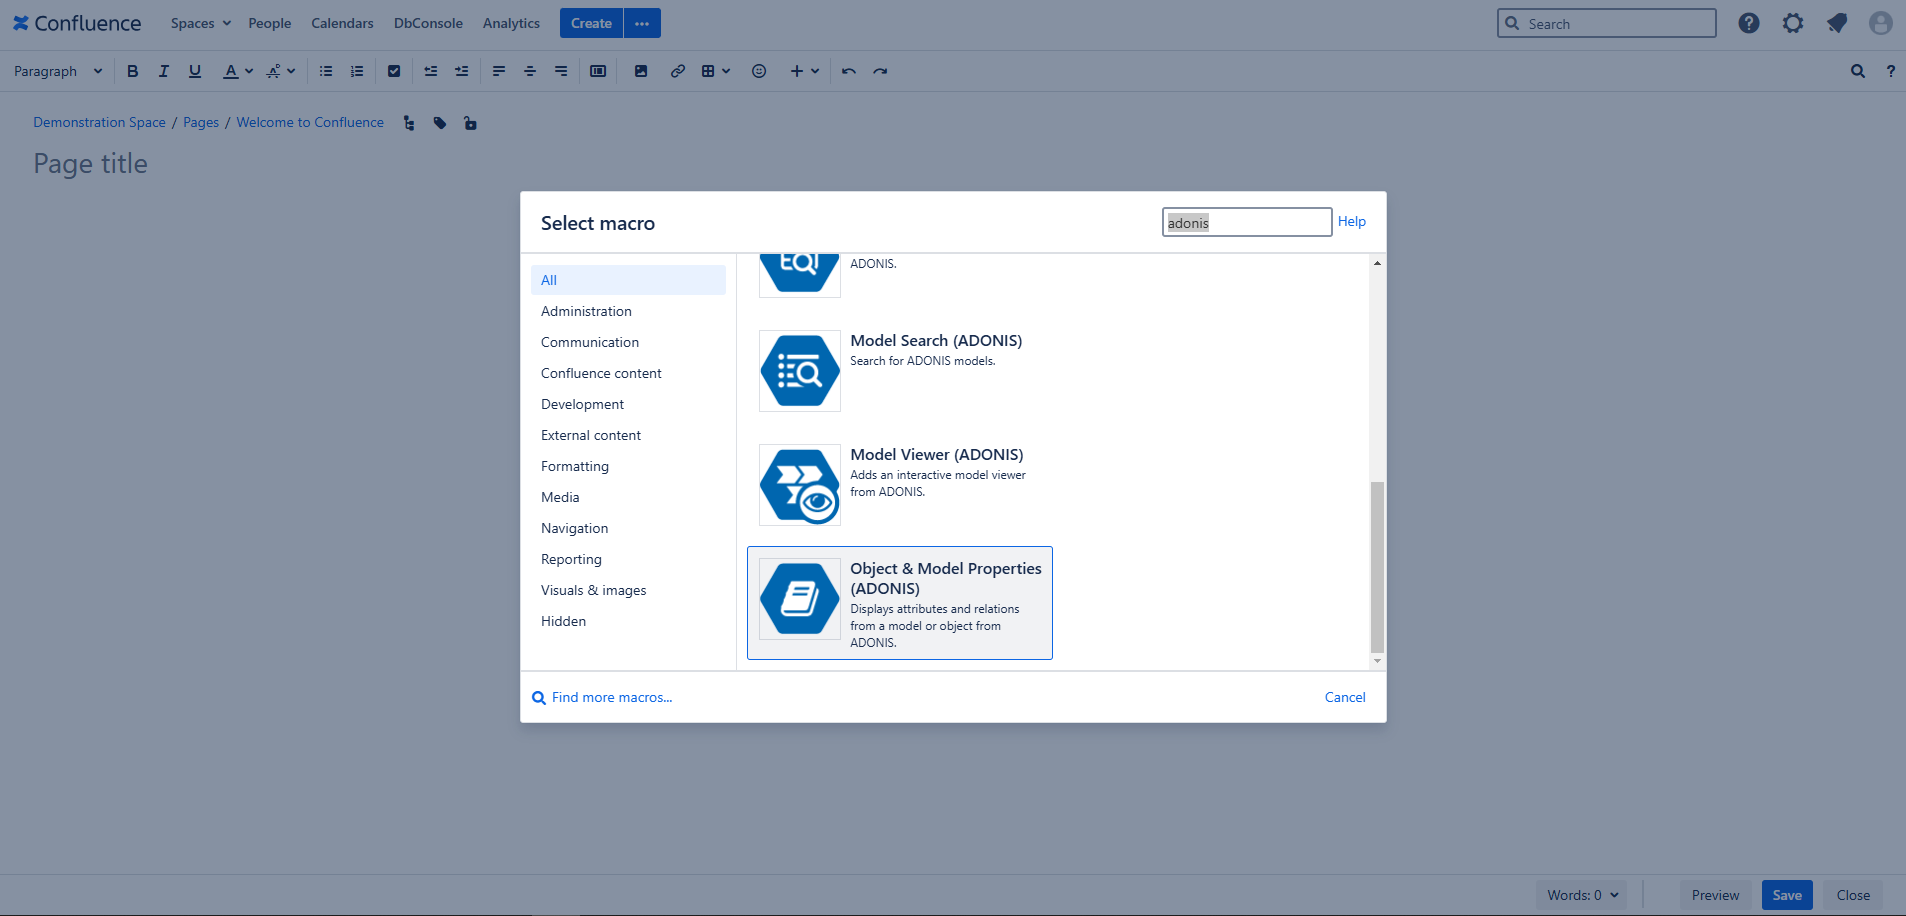Insert a link using the toolbar

(x=678, y=70)
